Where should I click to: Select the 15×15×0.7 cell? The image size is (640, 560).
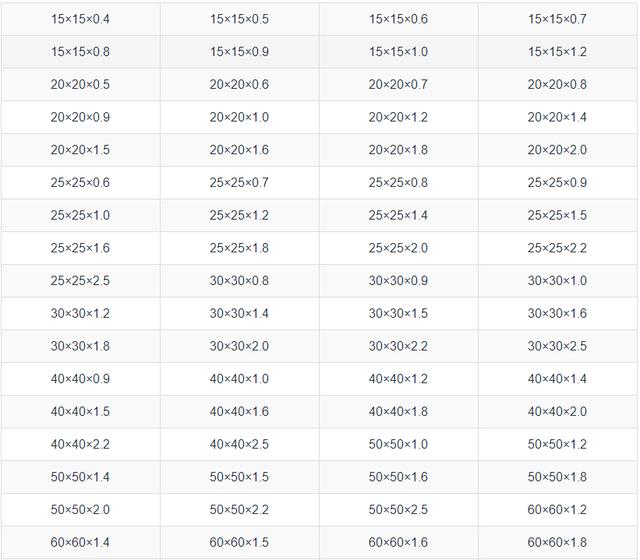click(x=557, y=19)
